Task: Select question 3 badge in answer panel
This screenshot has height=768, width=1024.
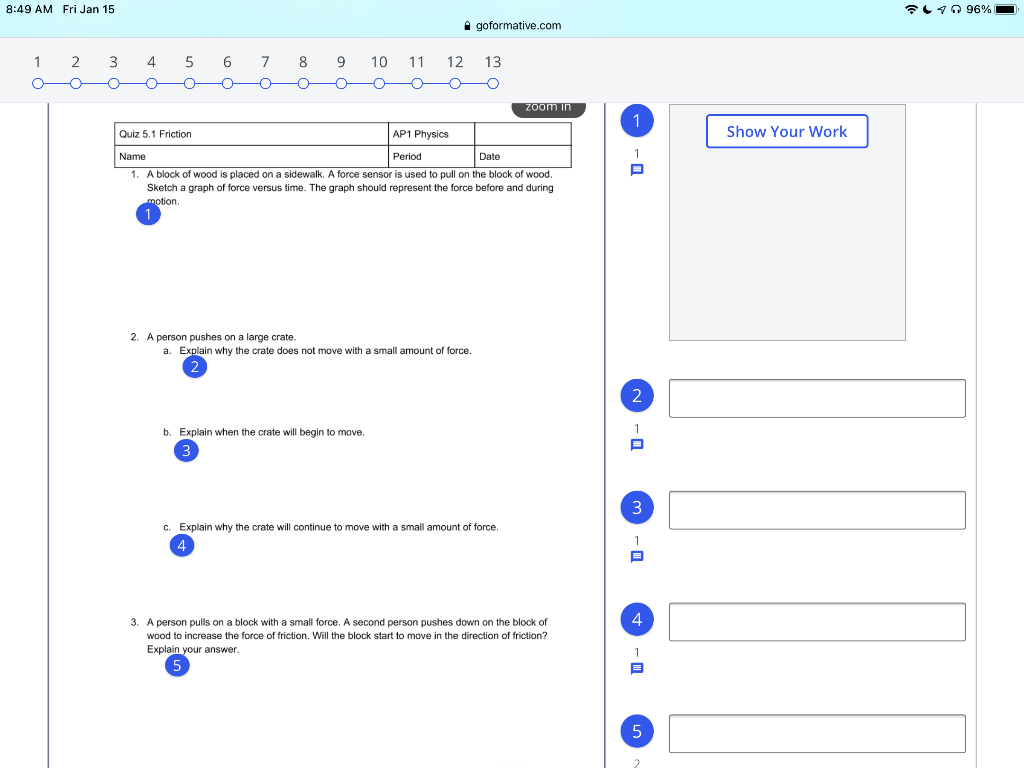Action: [637, 507]
